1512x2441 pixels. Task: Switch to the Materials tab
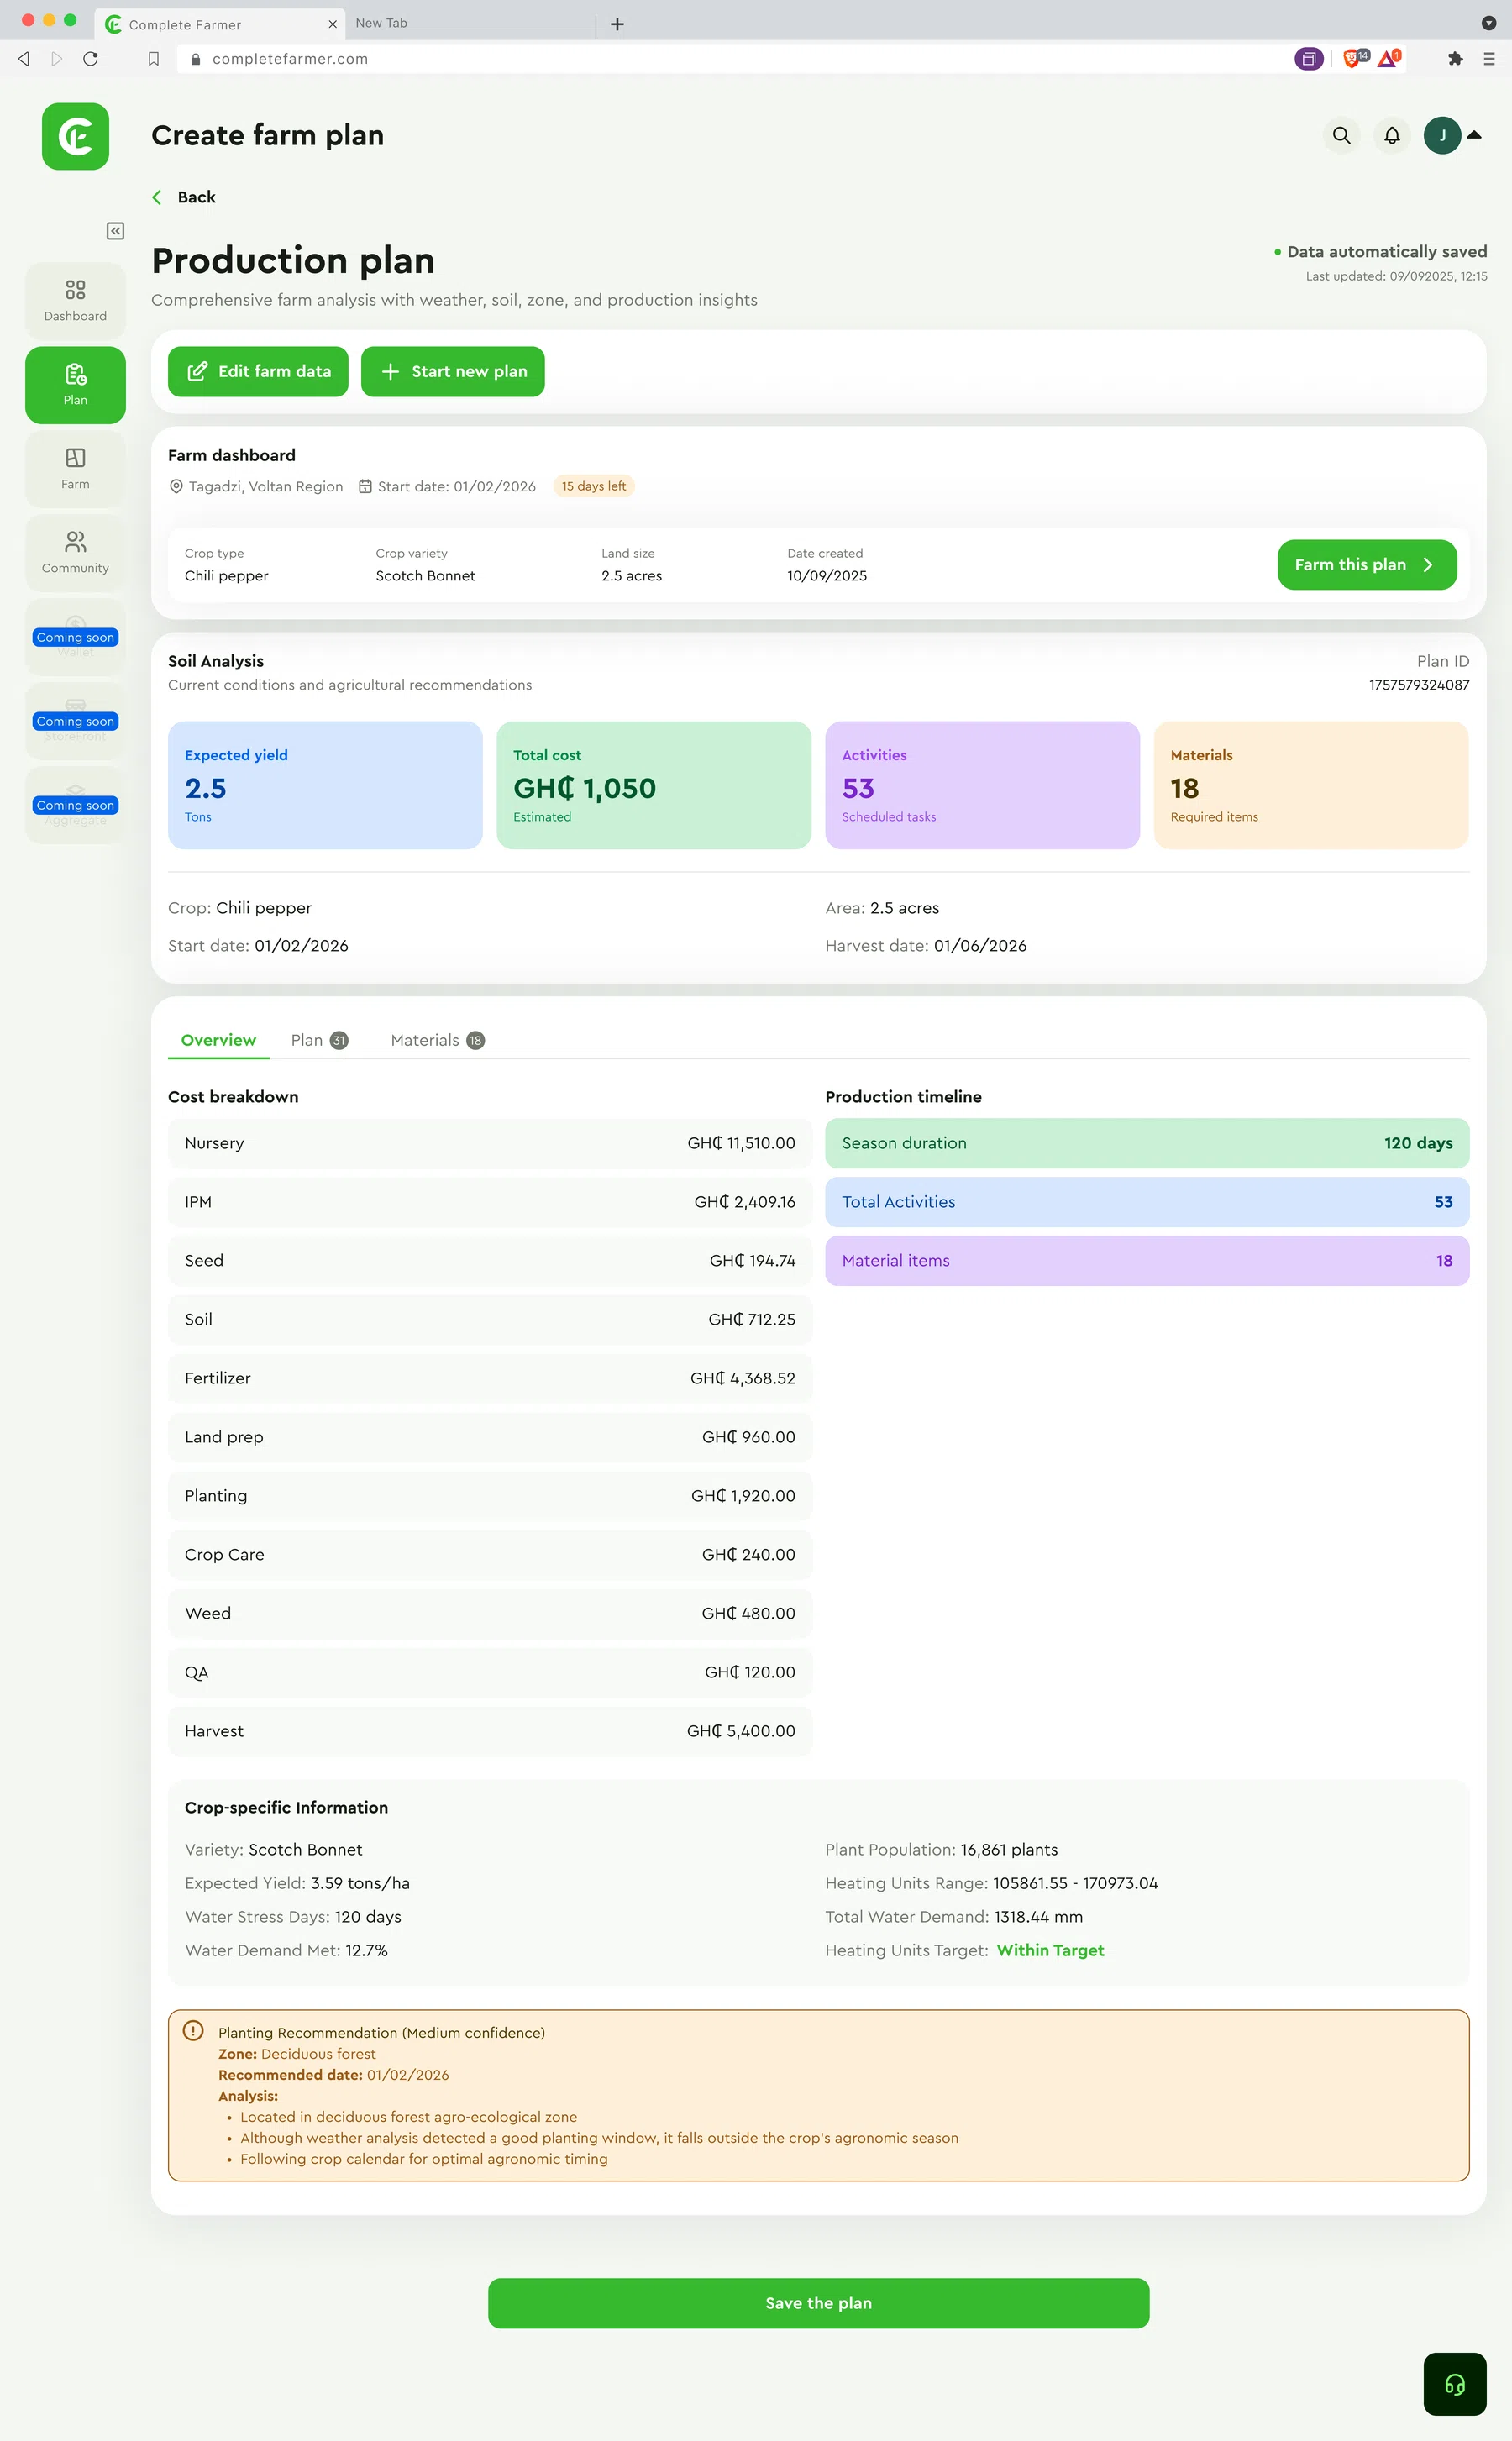tap(437, 1040)
